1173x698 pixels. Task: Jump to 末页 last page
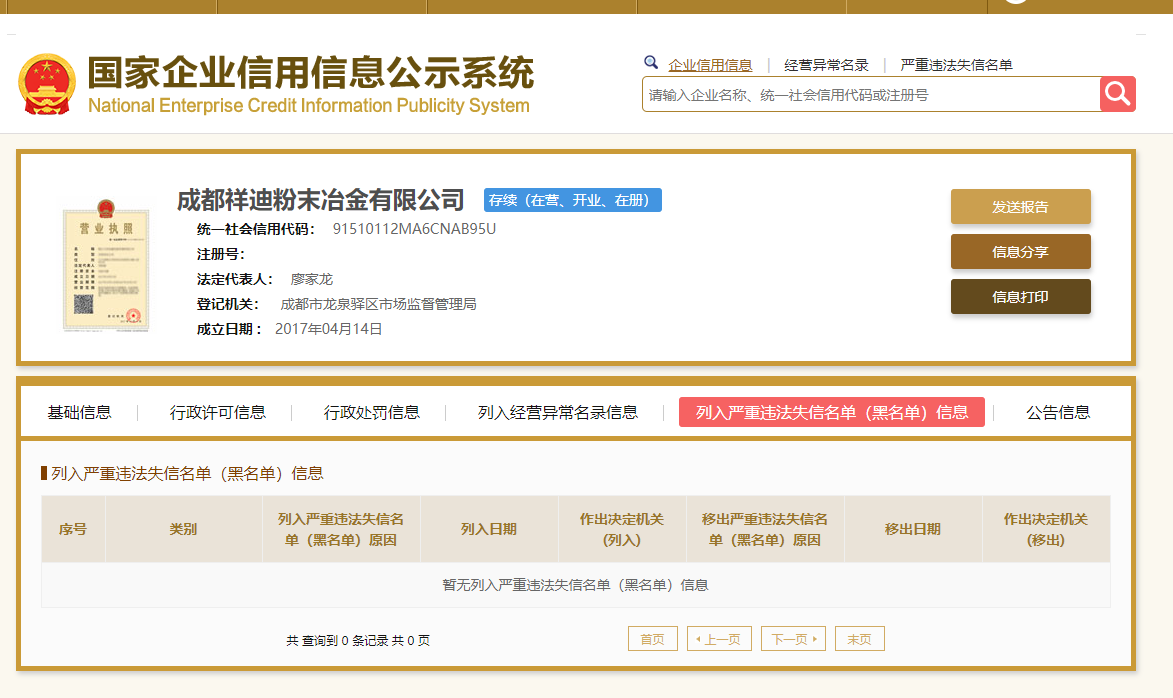coord(860,639)
